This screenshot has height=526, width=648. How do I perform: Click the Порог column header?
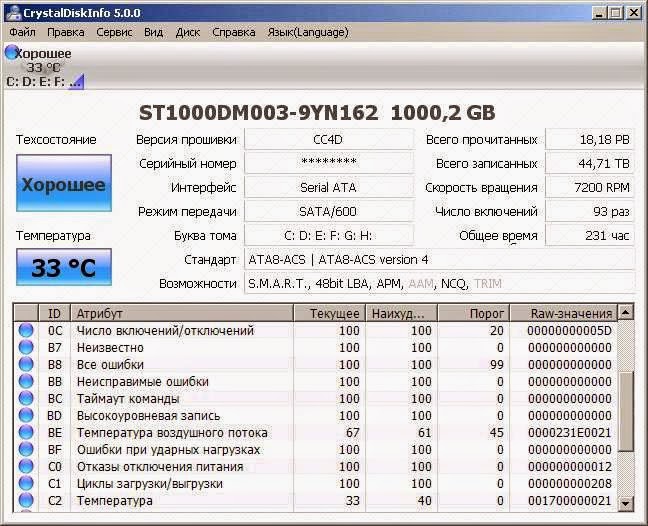474,313
